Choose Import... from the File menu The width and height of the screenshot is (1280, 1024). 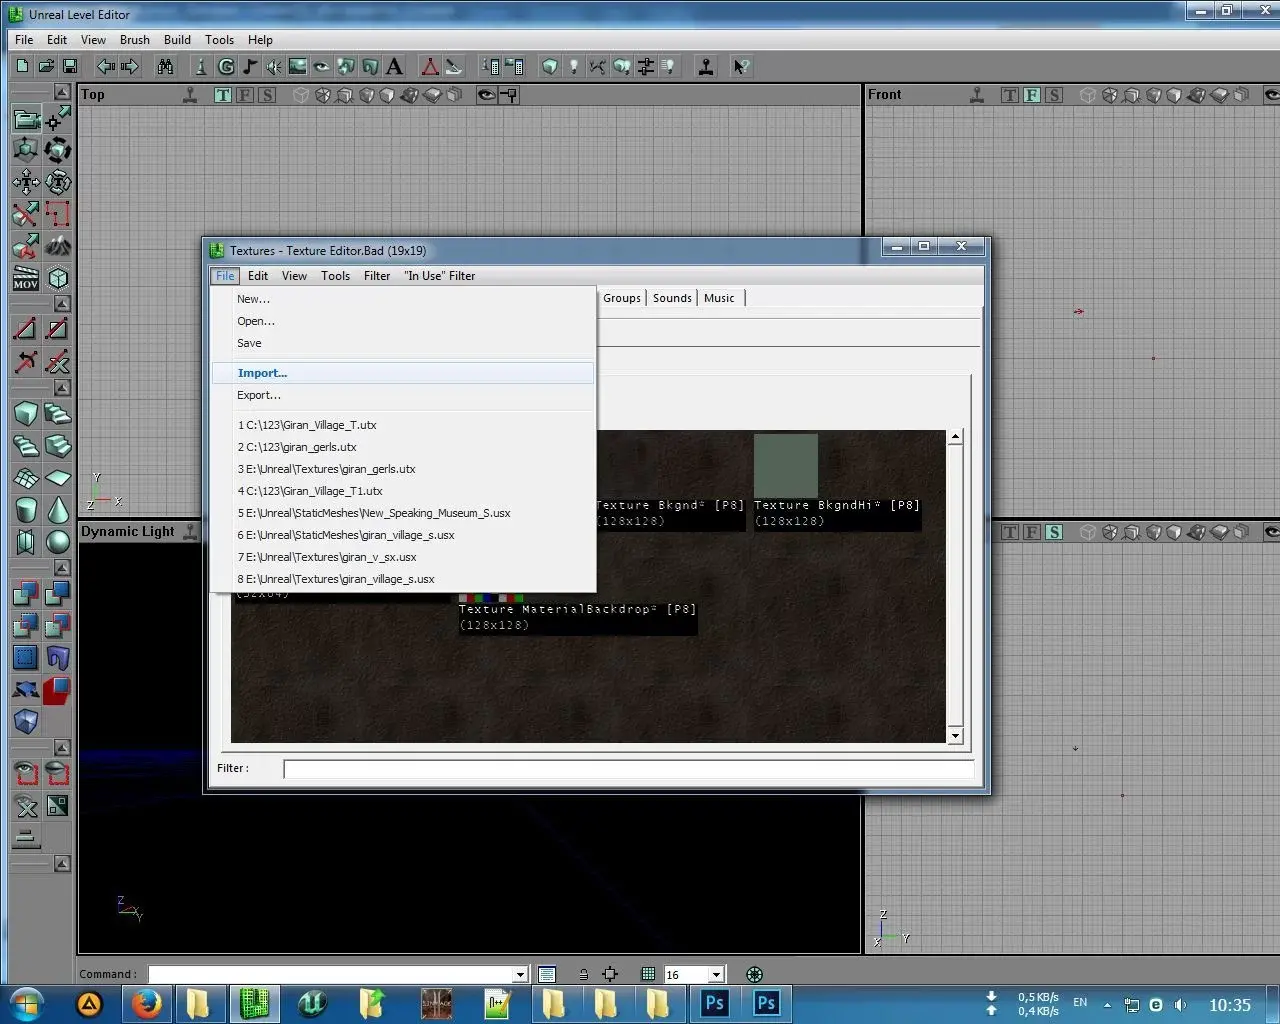(403, 373)
